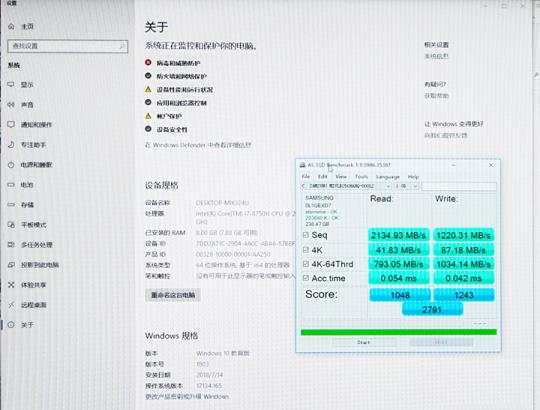The width and height of the screenshot is (540, 410).
Task: Select the About (关于) info icon in sidebar
Action: click(11, 325)
